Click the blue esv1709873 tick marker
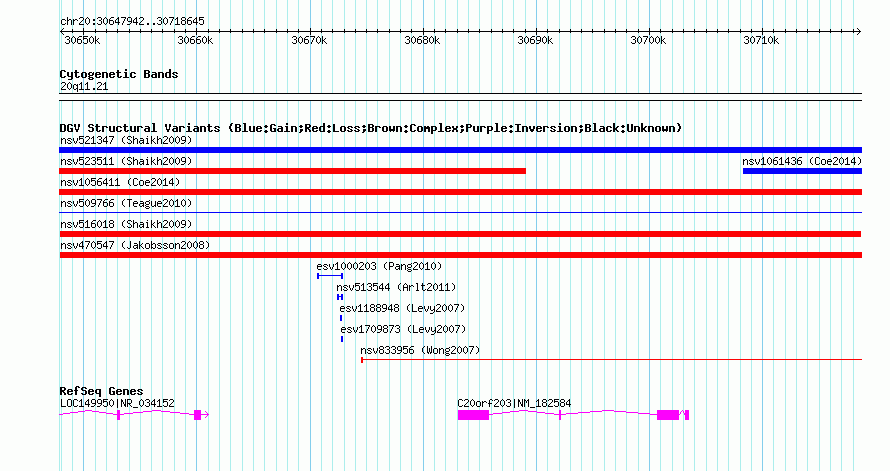The width and height of the screenshot is (890, 471). pyautogui.click(x=342, y=339)
